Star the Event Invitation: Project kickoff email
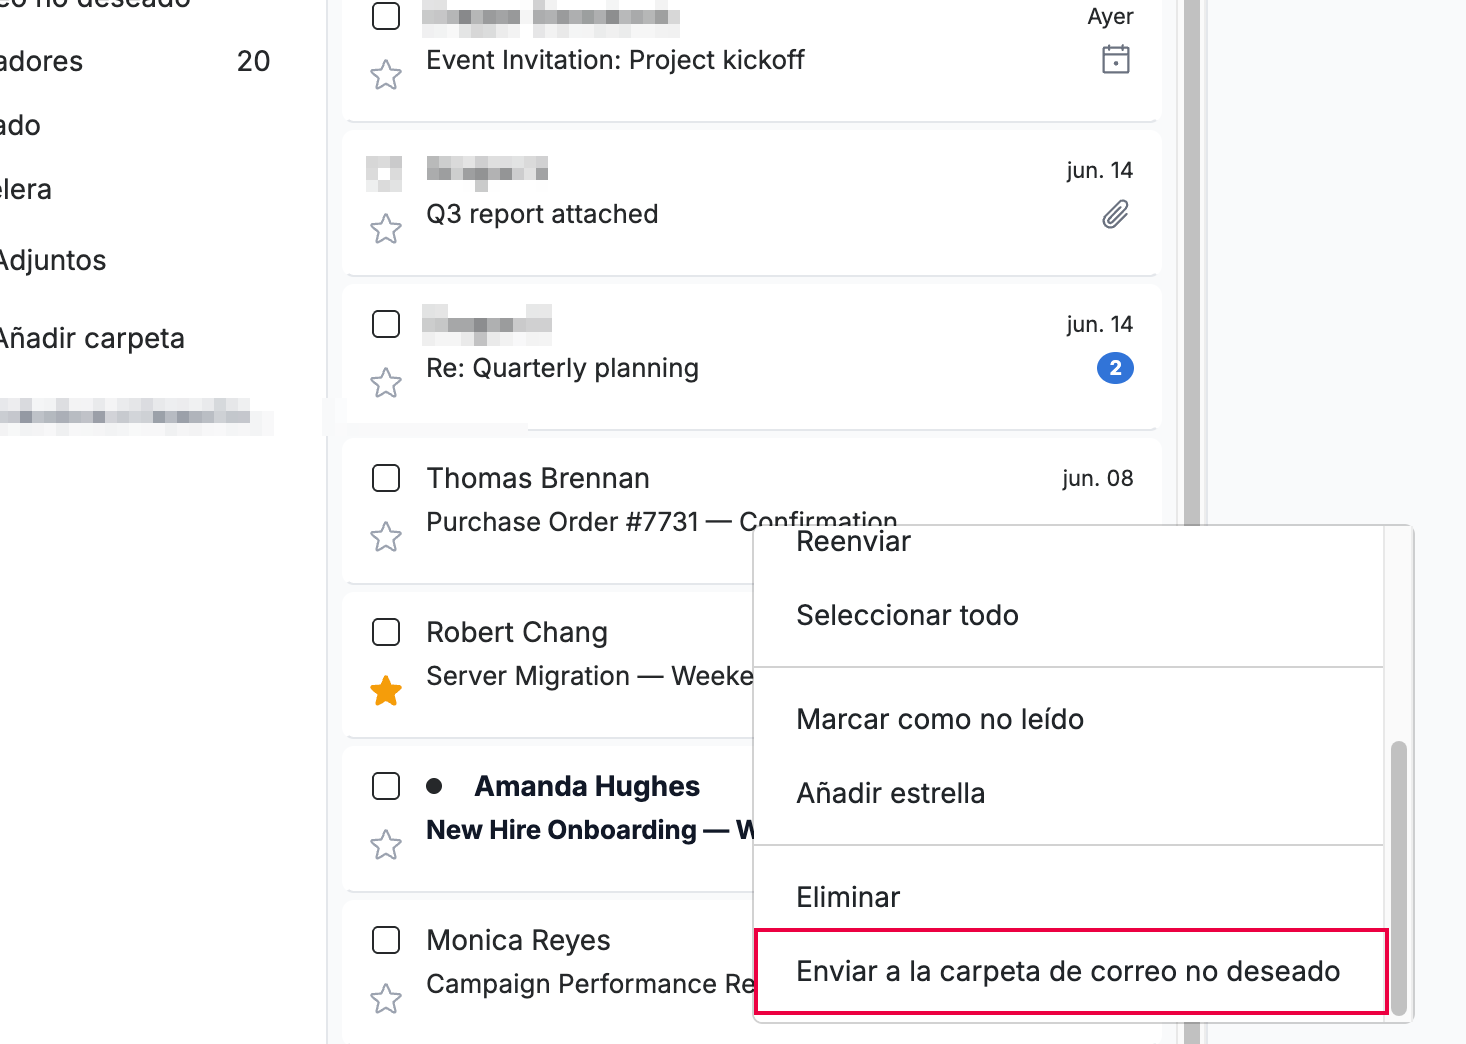 (386, 75)
